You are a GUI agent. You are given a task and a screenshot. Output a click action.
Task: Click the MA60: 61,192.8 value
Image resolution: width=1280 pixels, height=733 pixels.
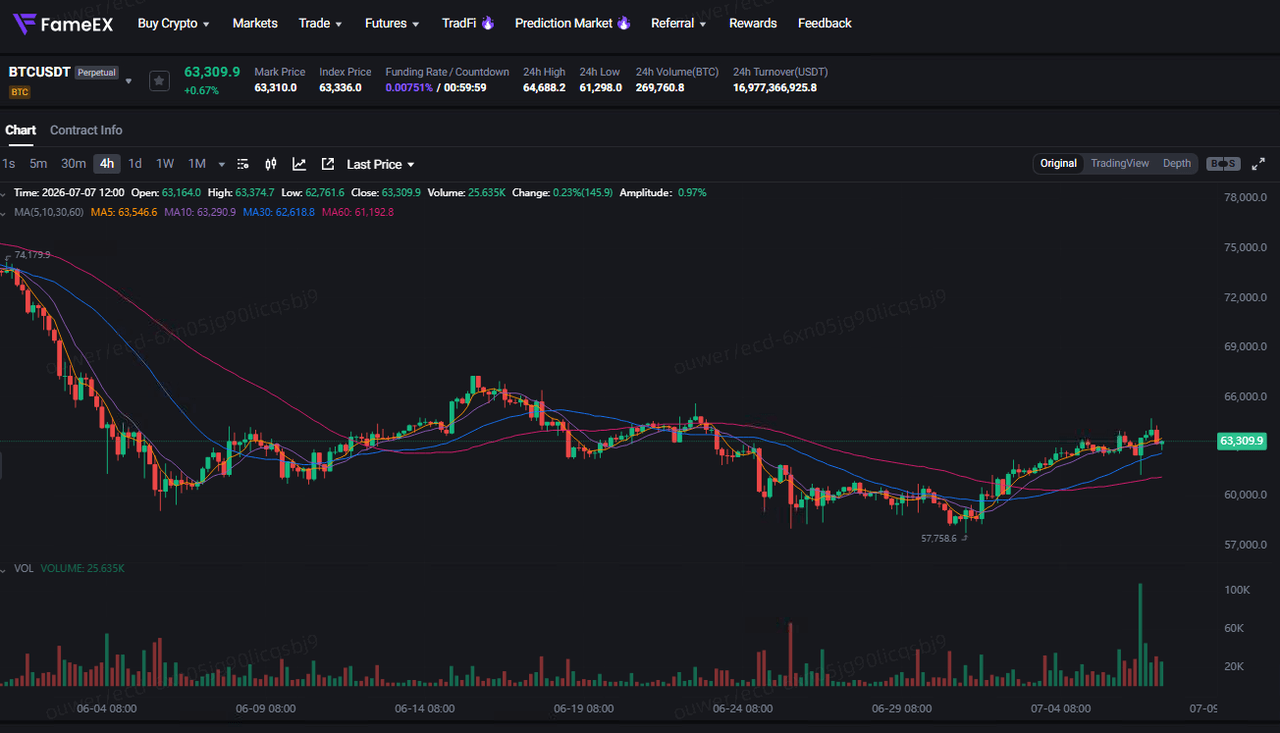(x=357, y=212)
